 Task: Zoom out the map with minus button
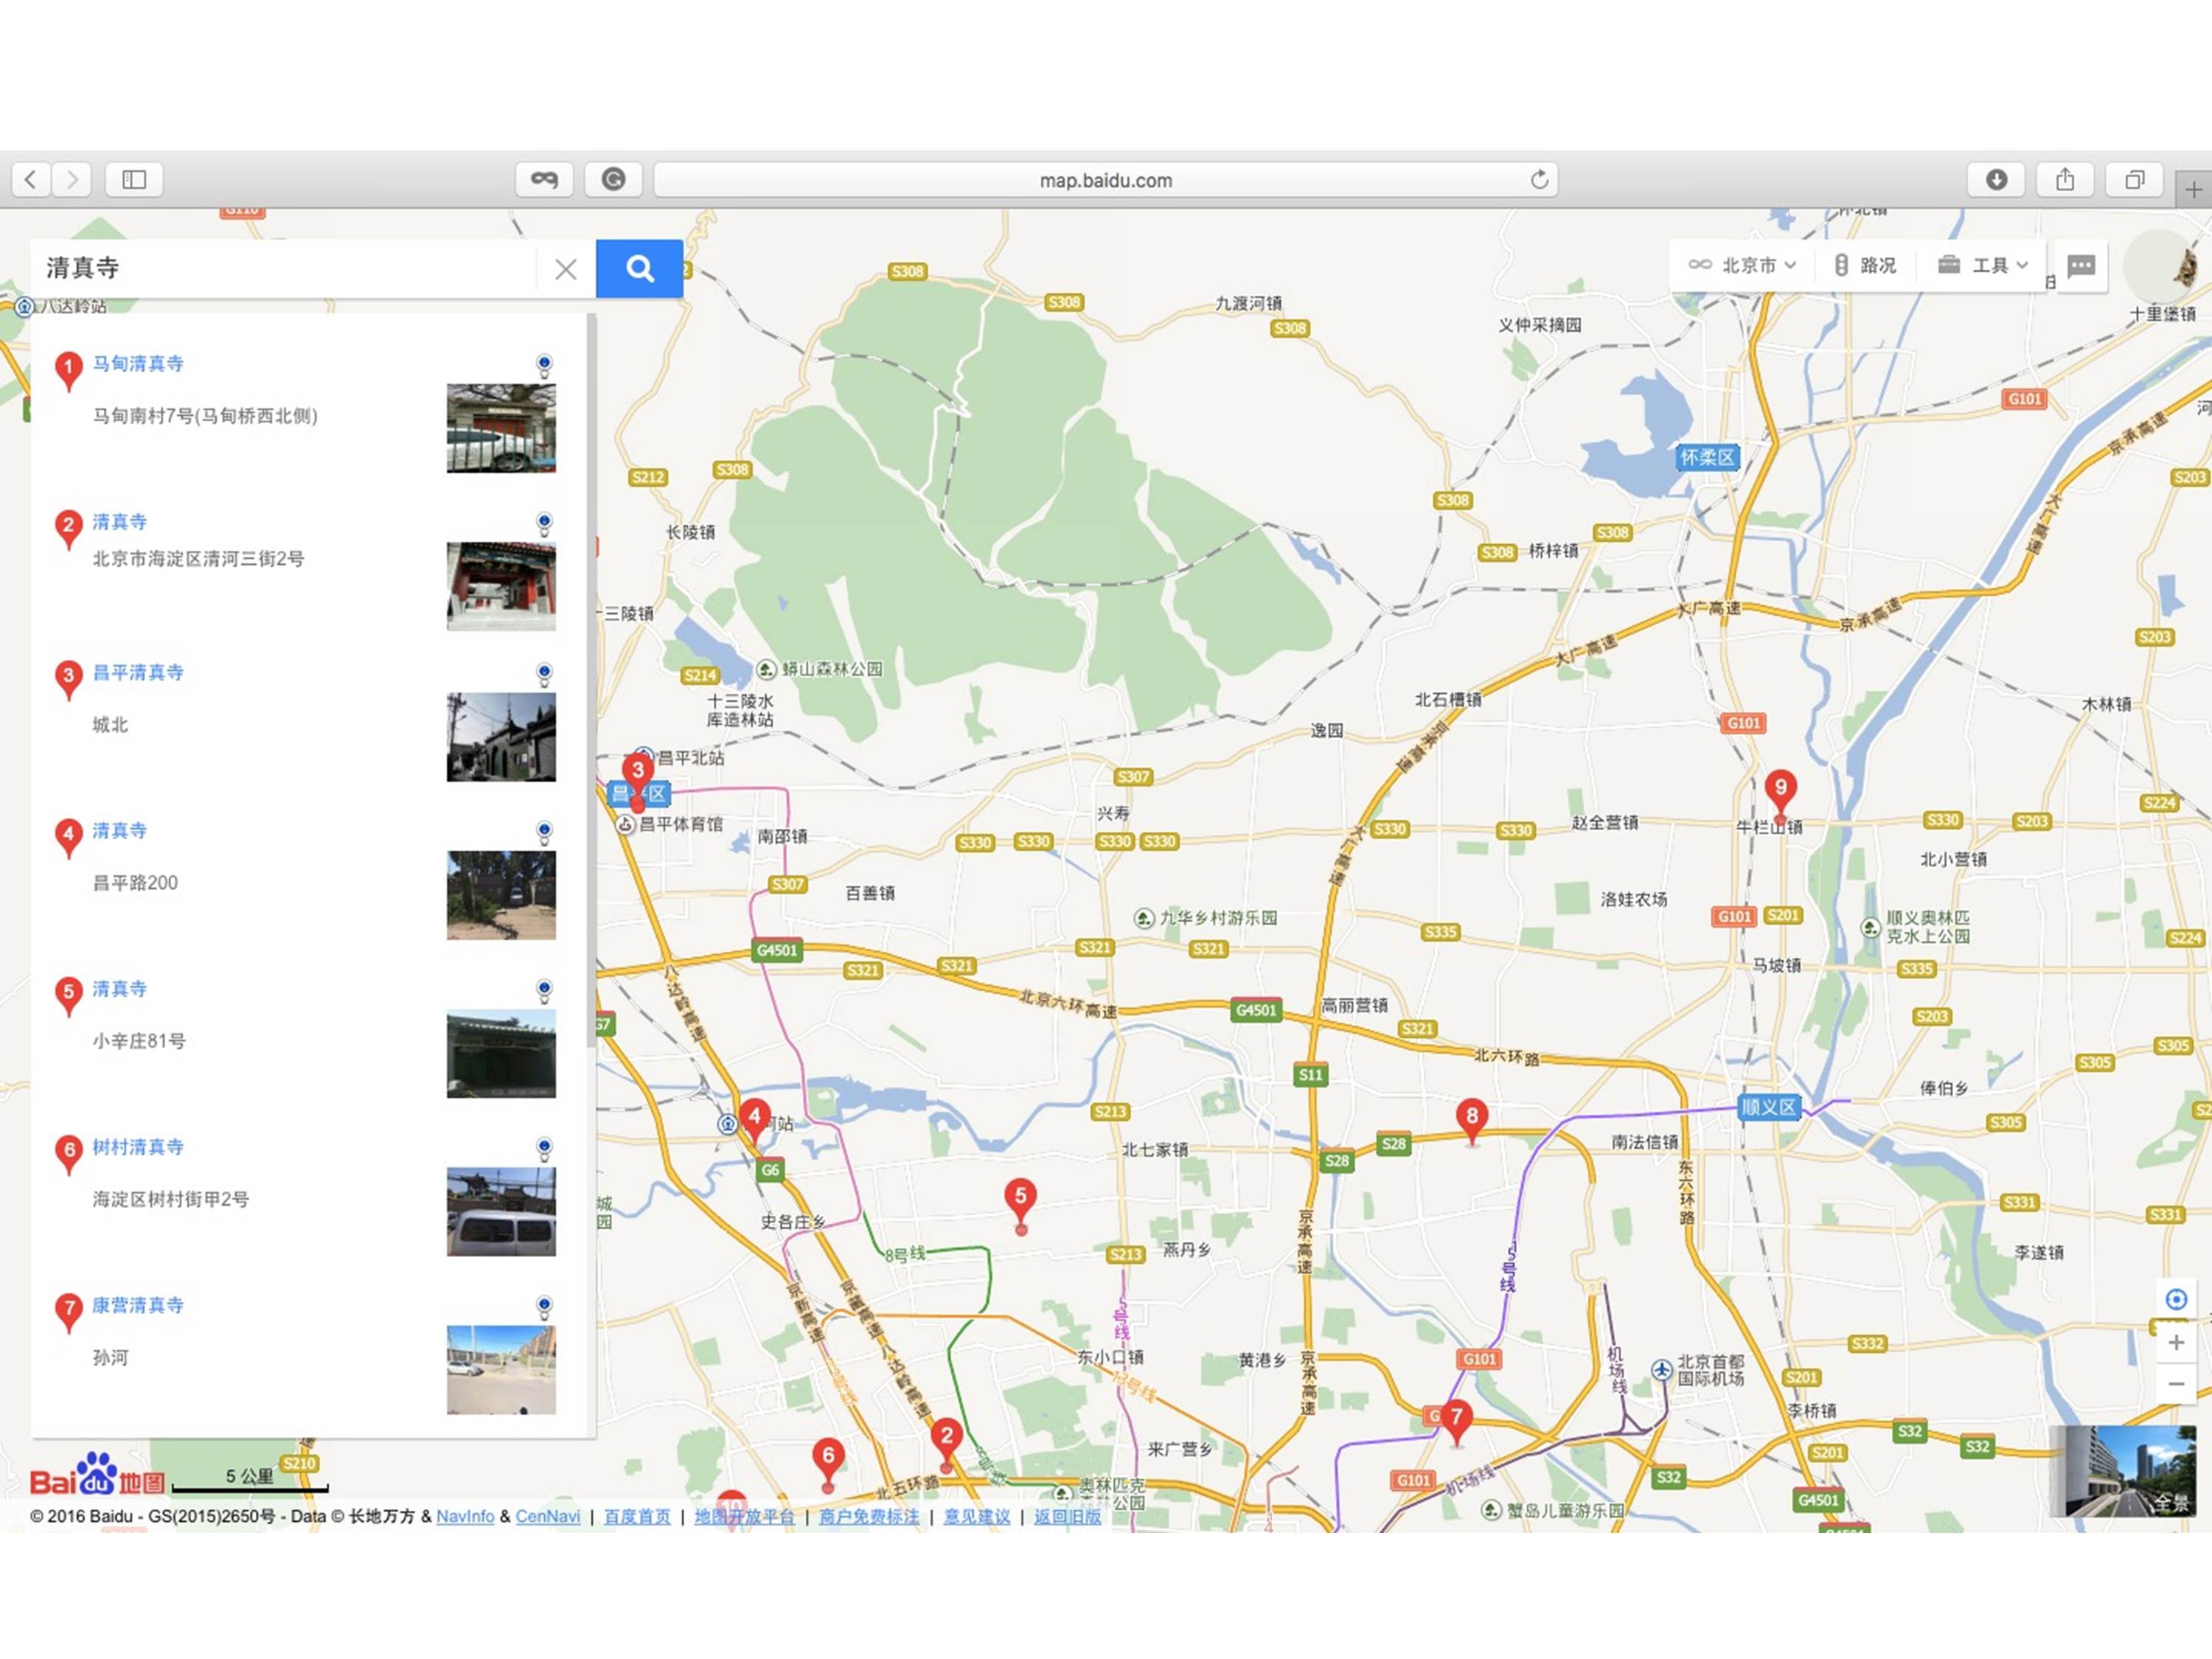pos(2176,1384)
